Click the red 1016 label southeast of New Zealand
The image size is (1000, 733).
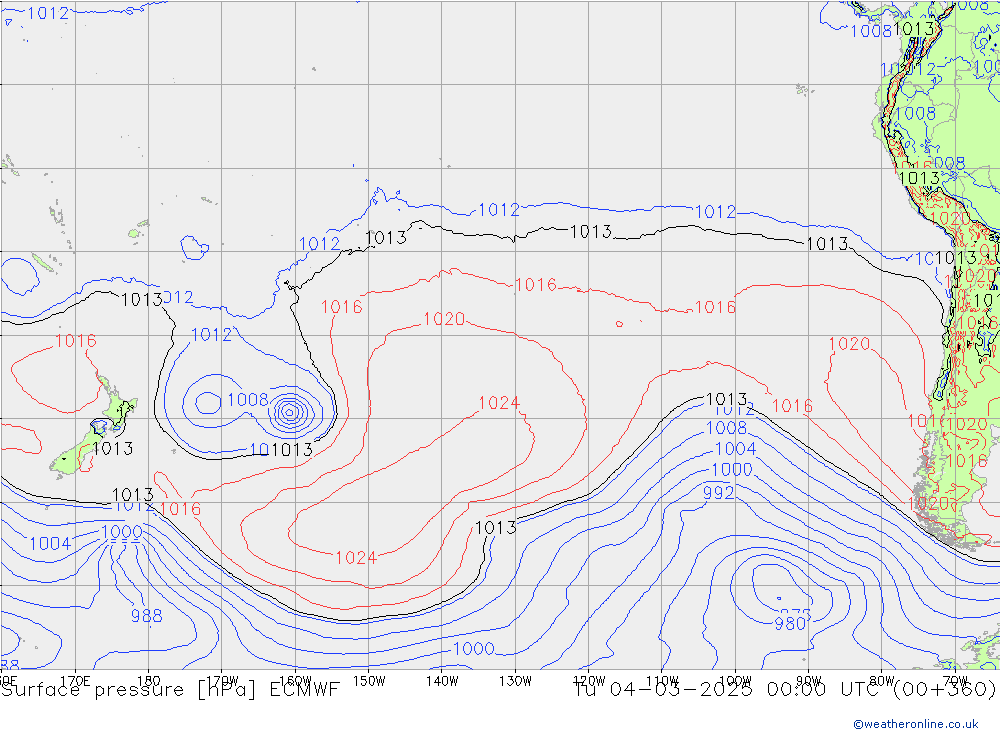click(180, 509)
